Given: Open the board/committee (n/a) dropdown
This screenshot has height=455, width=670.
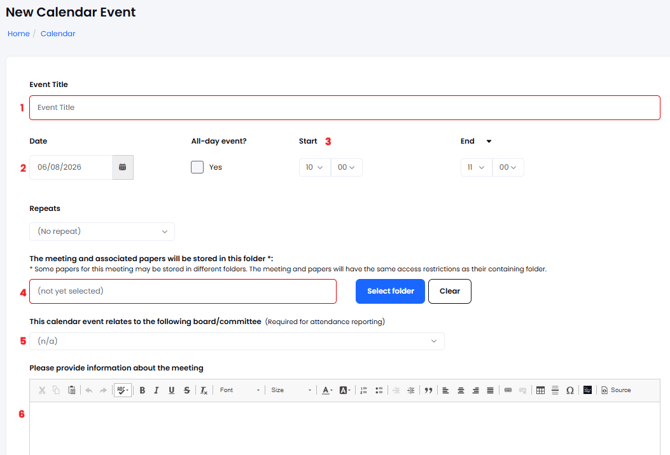Looking at the screenshot, I should 237,341.
